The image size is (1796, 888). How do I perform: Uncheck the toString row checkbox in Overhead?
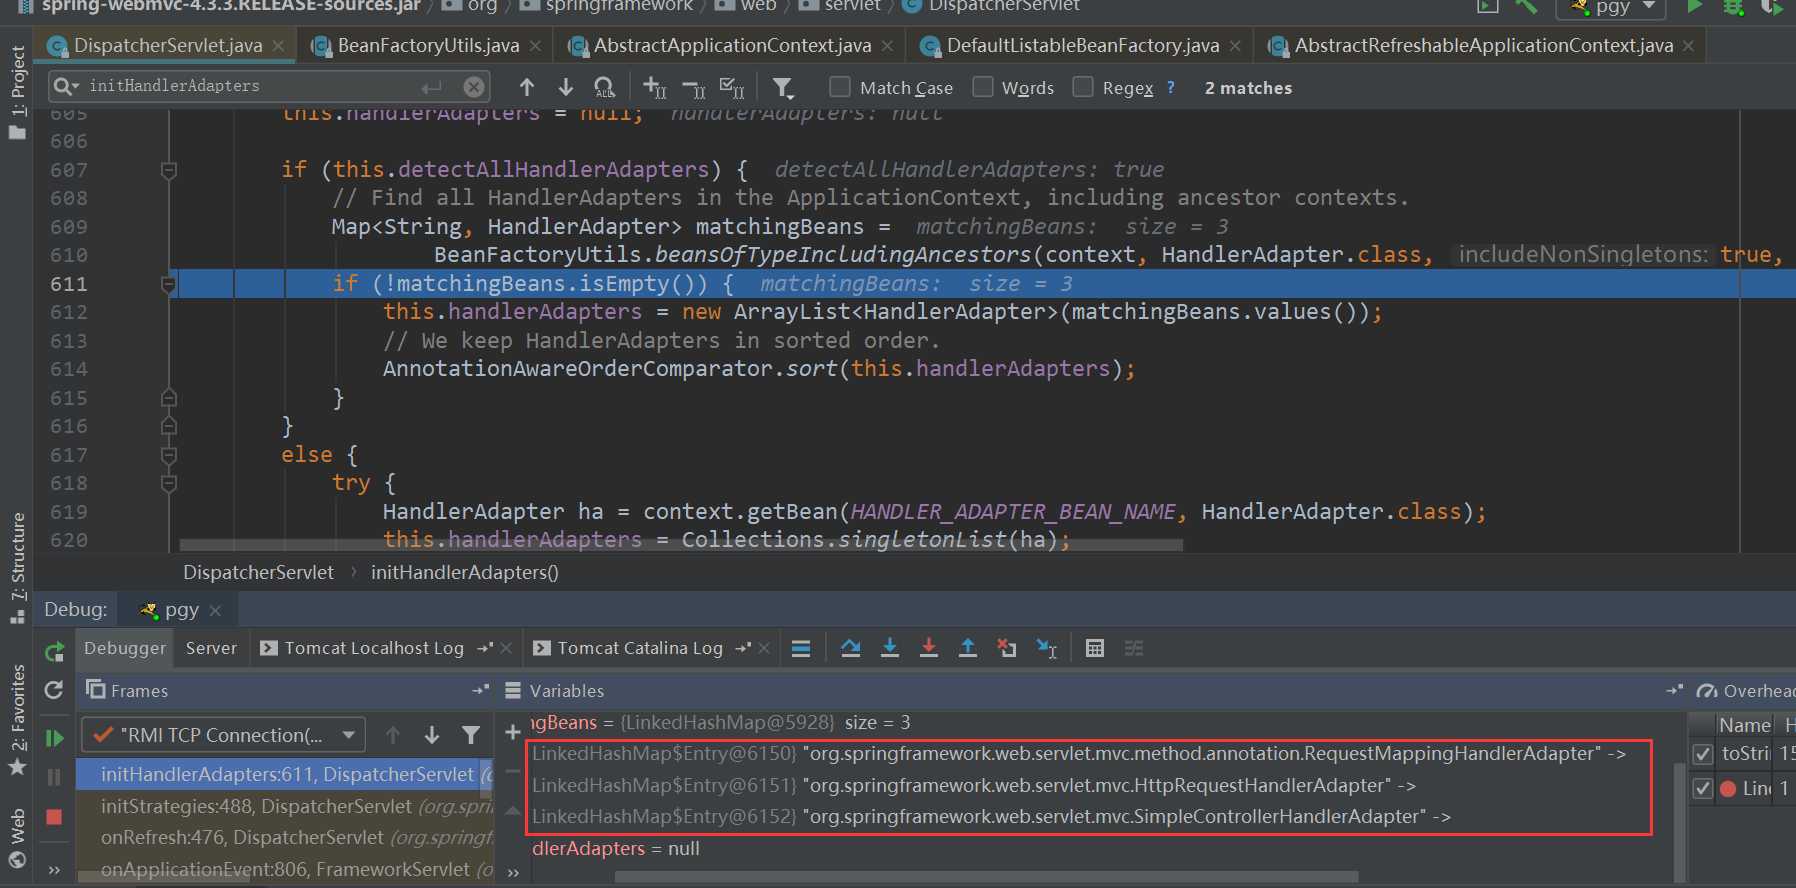(x=1703, y=754)
